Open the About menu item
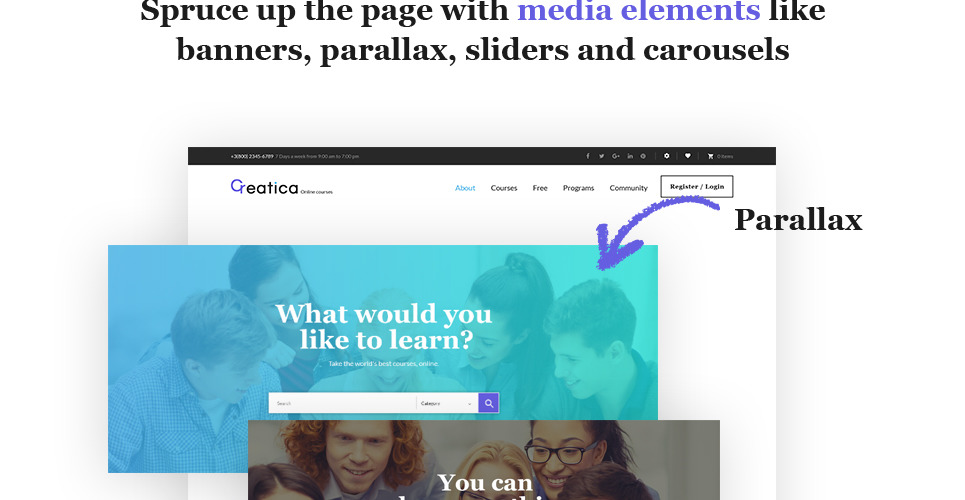This screenshot has width=965, height=500. [465, 188]
